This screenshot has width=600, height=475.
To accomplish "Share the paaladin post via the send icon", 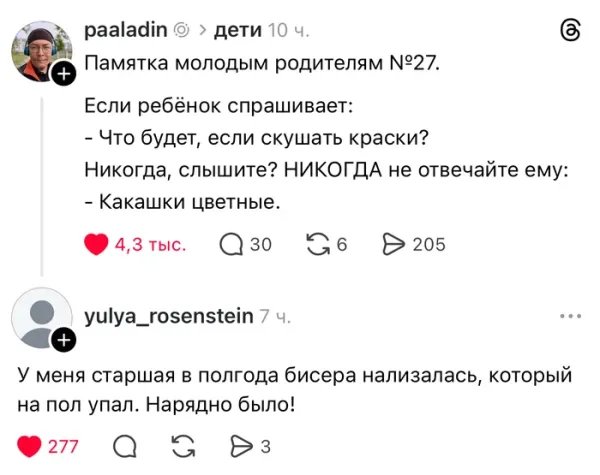I will click(x=393, y=244).
